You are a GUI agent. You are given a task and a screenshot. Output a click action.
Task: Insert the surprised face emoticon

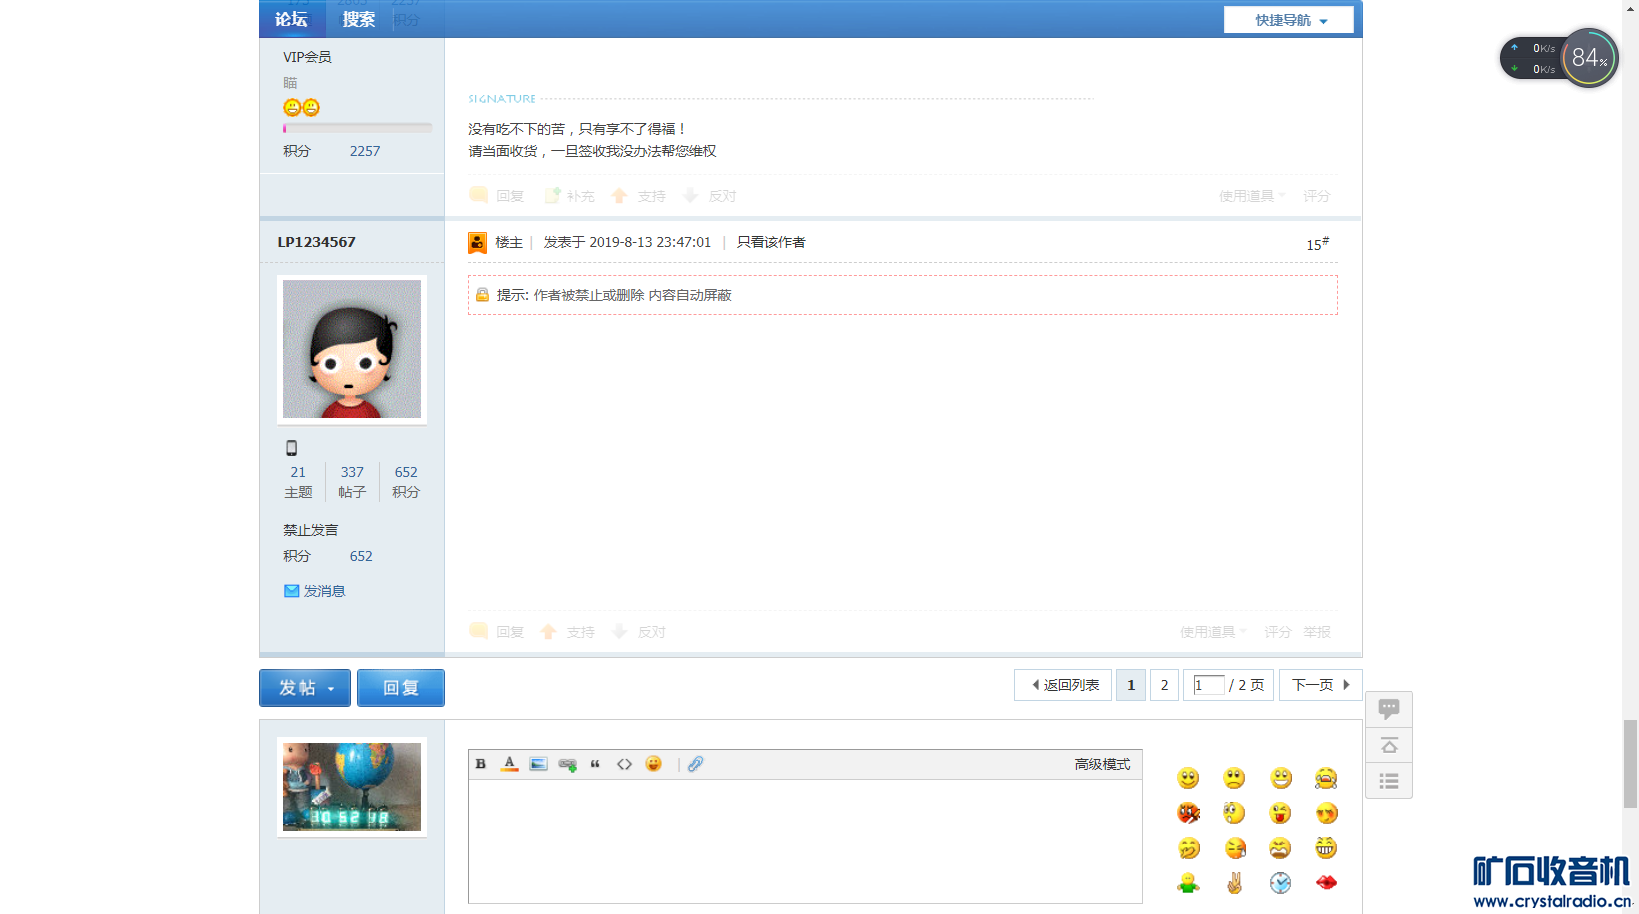(x=1234, y=813)
